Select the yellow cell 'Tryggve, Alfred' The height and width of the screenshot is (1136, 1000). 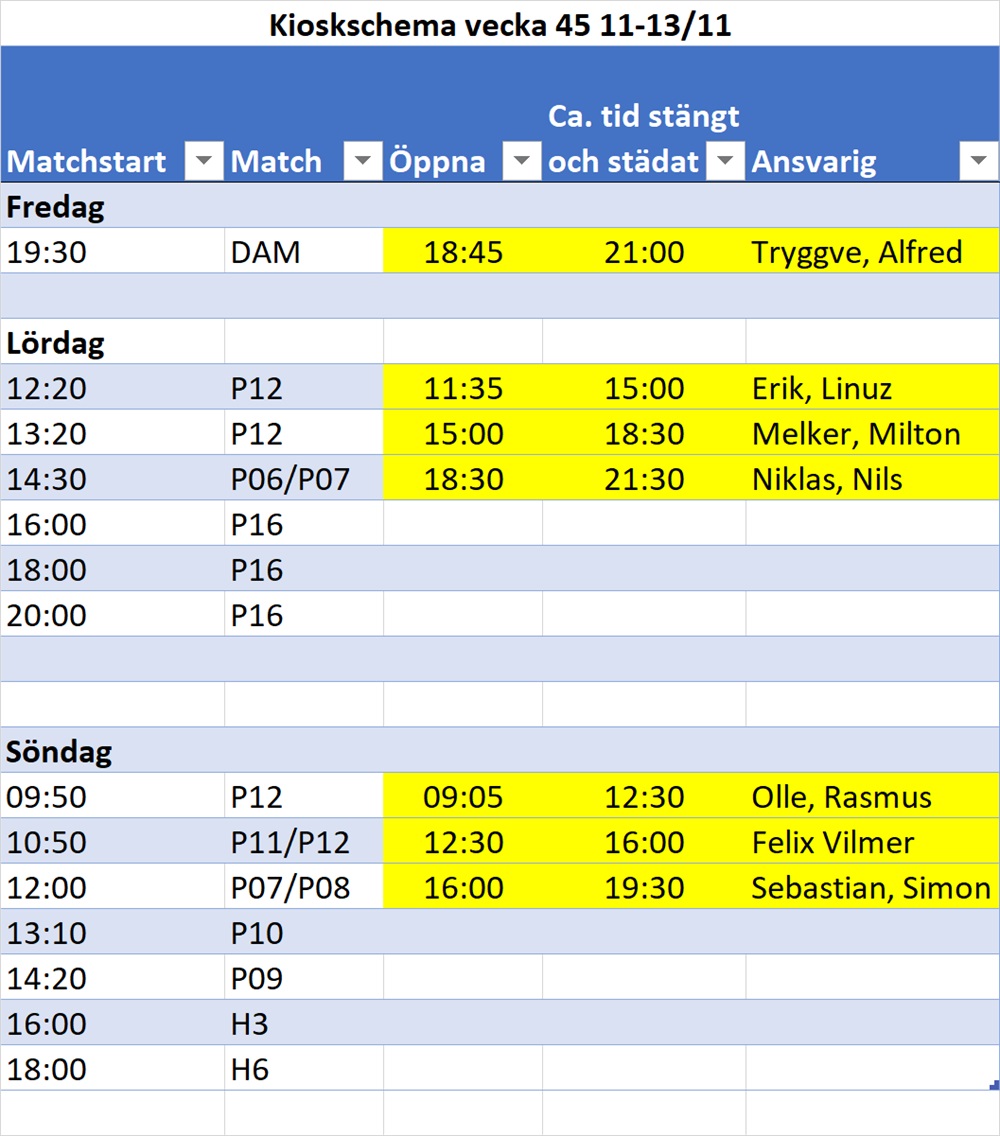pyautogui.click(x=857, y=252)
